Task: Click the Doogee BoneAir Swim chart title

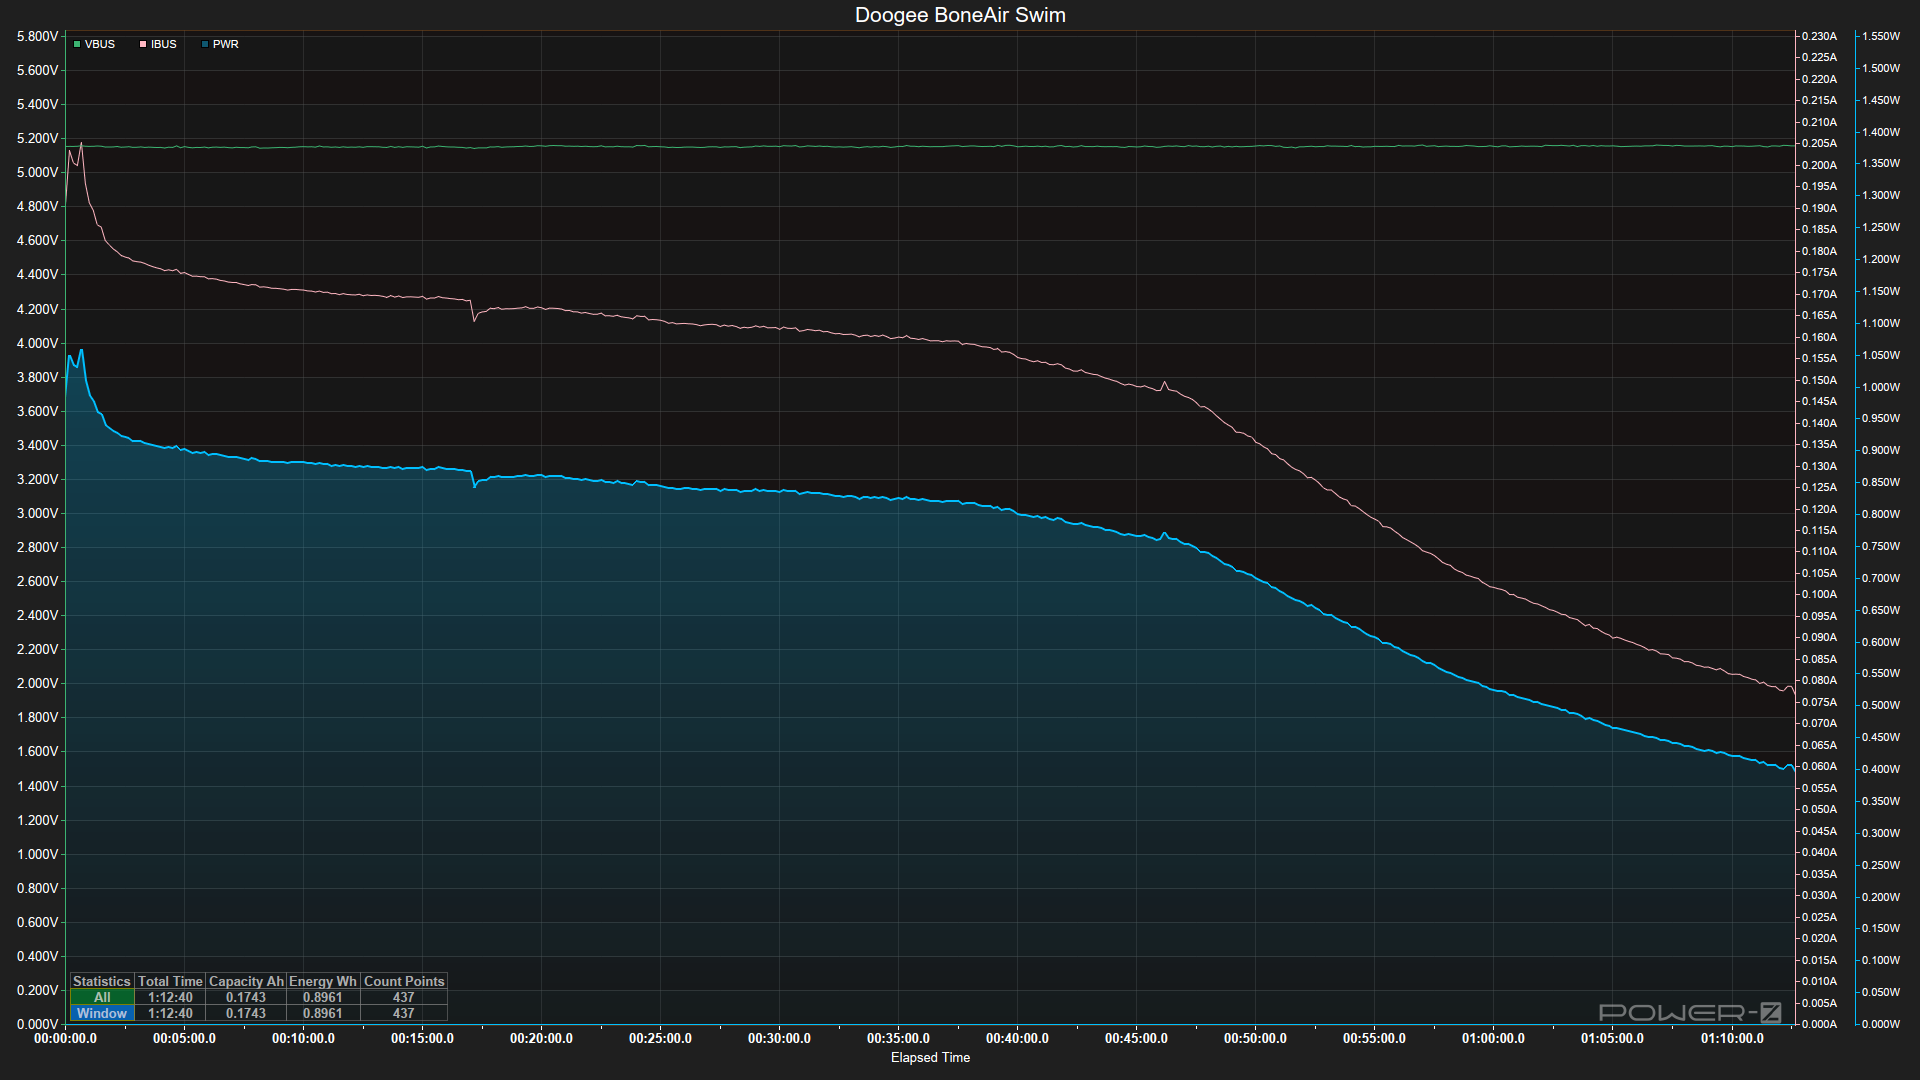Action: click(x=960, y=15)
